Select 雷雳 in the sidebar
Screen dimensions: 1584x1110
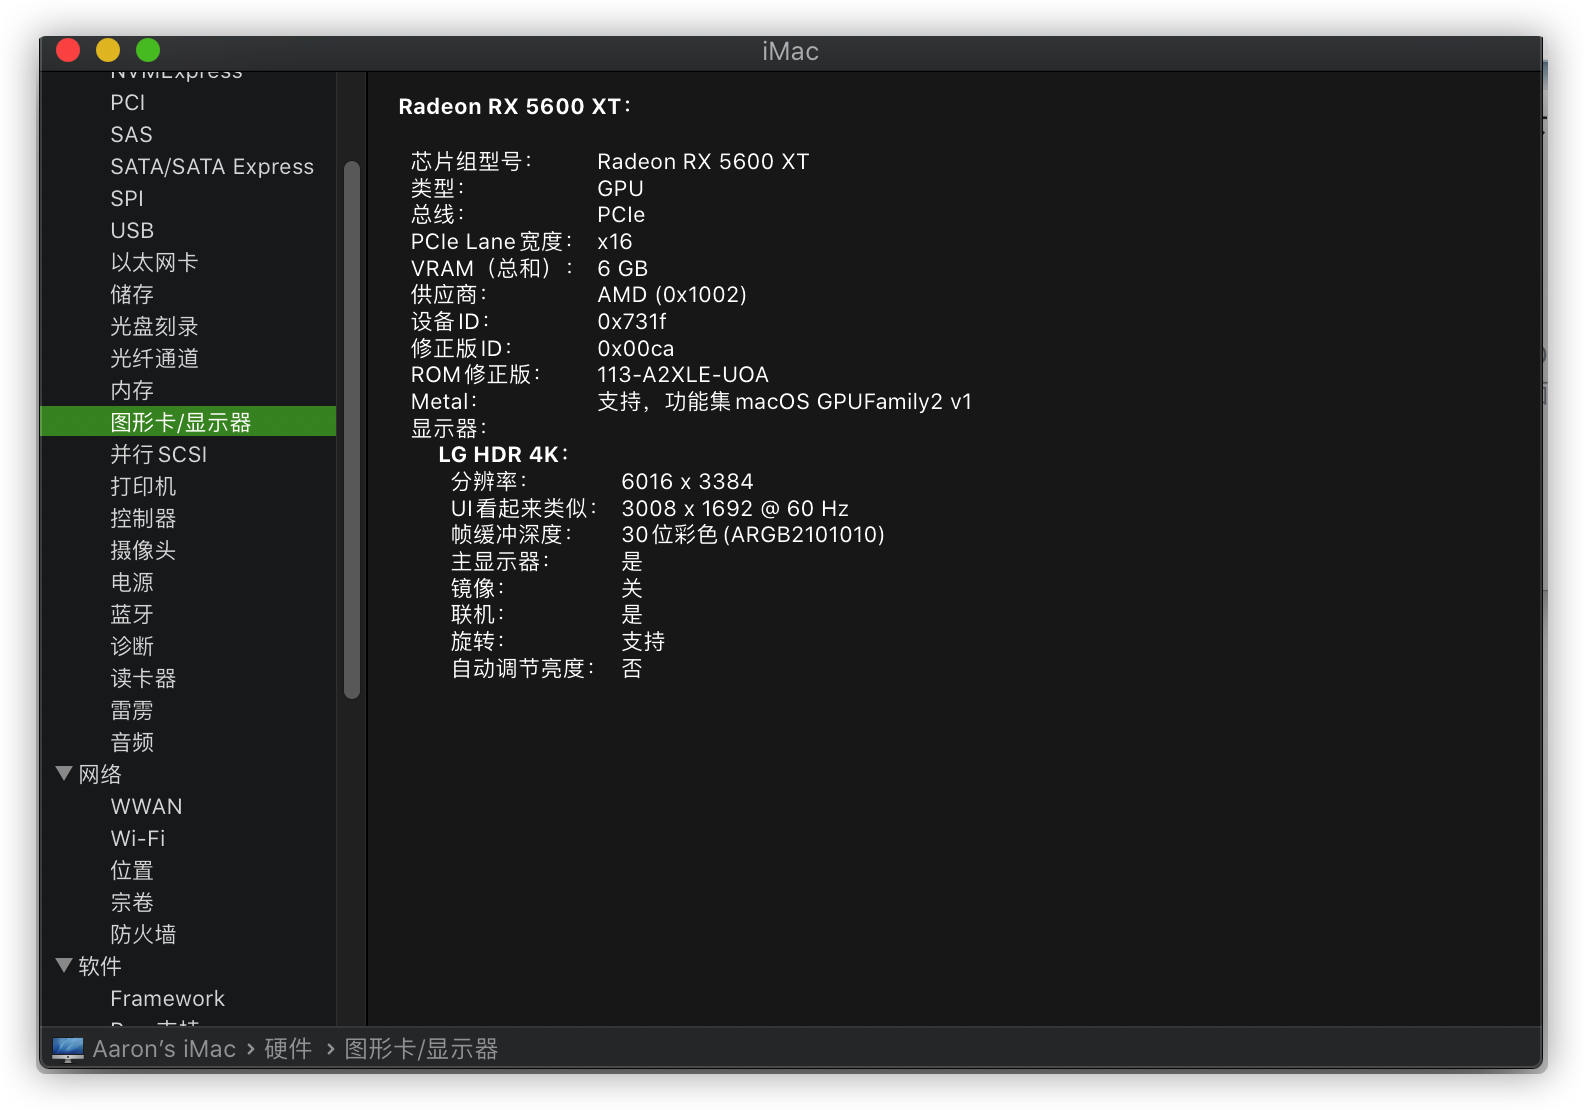pos(132,710)
